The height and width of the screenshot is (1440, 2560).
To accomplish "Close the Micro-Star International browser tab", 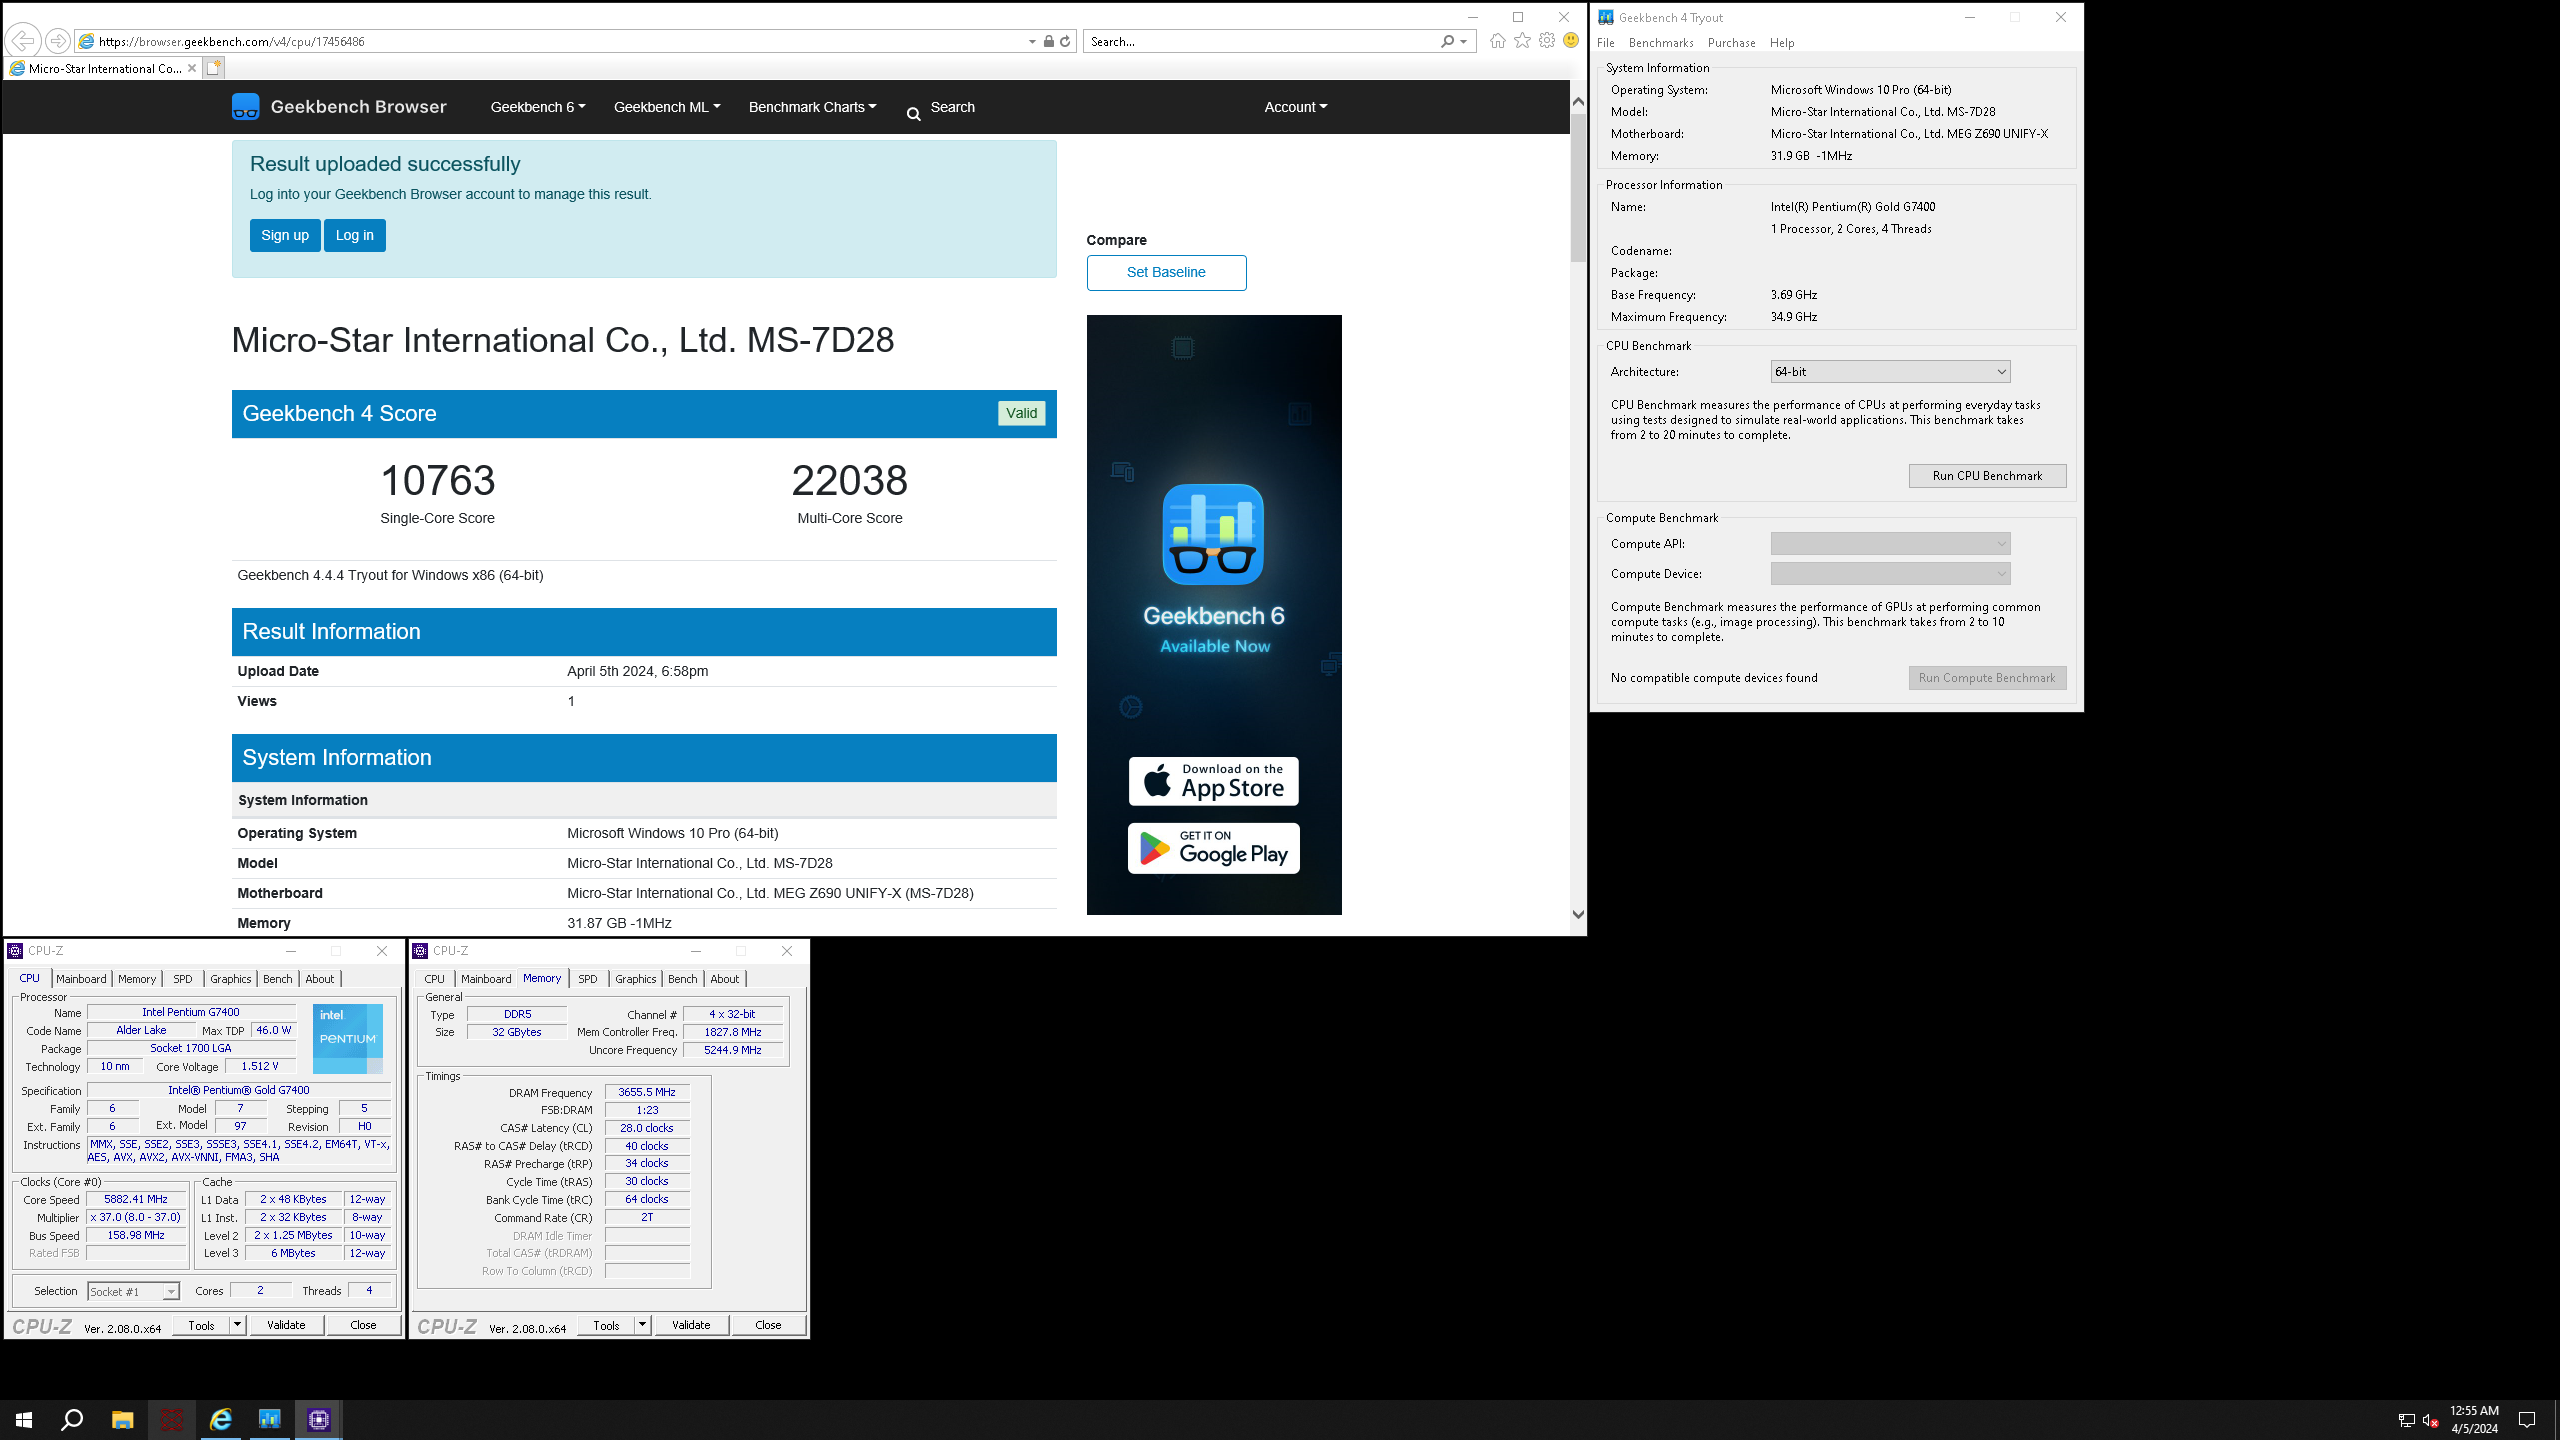I will click(191, 68).
